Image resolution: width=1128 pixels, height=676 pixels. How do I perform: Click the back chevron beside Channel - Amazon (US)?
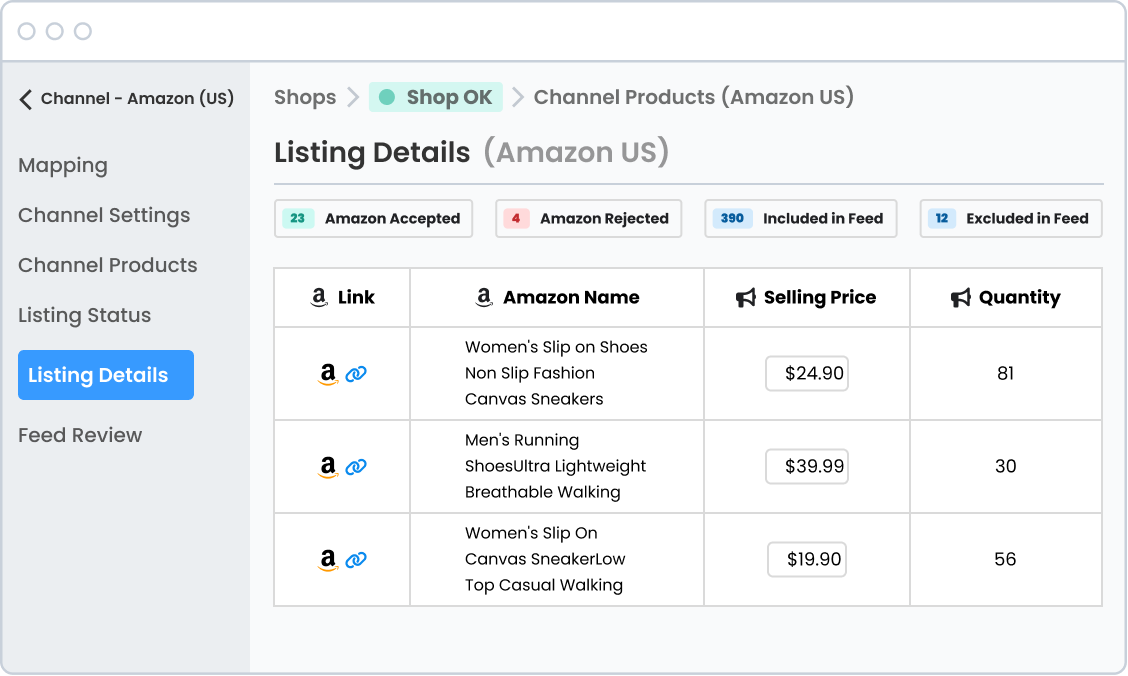pyautogui.click(x=22, y=98)
